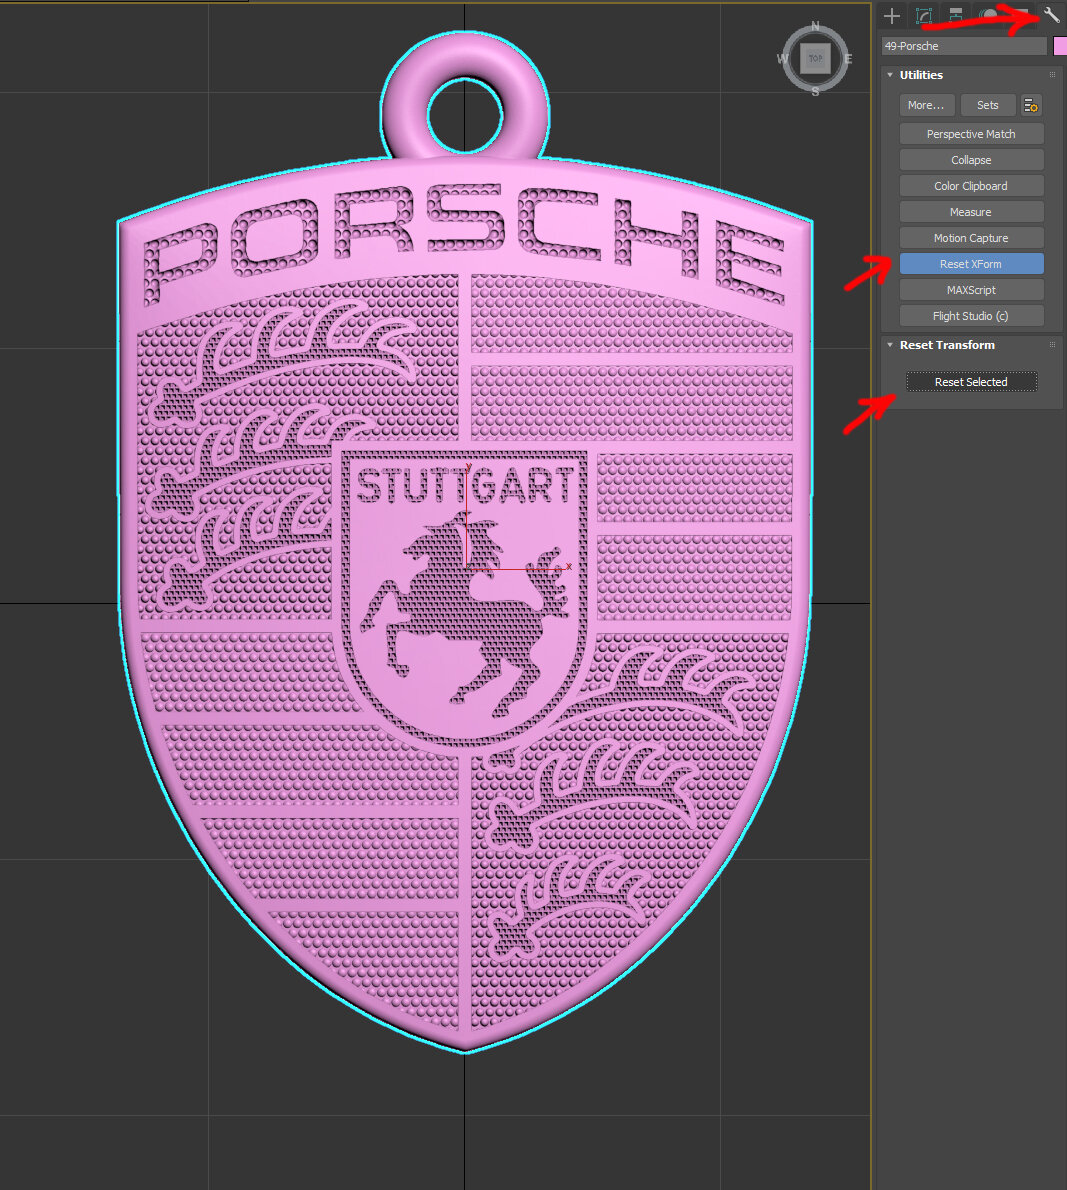Image resolution: width=1067 pixels, height=1190 pixels.
Task: Click the More... utilities button
Action: click(x=927, y=105)
